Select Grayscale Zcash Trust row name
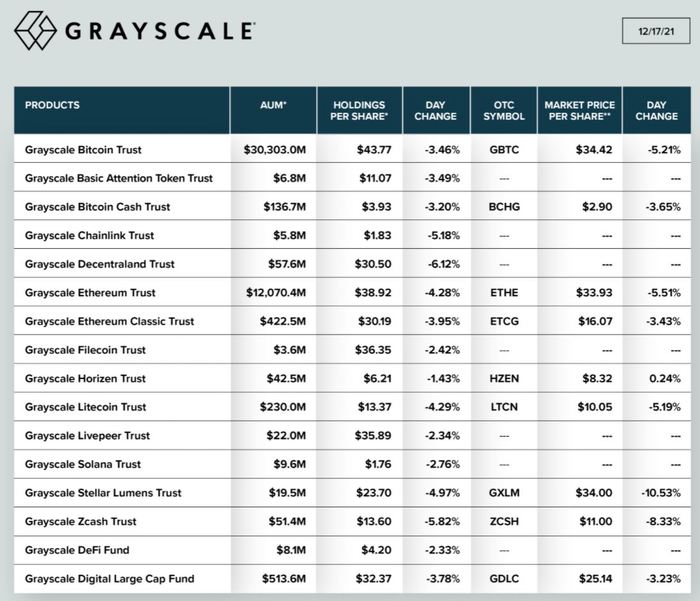 (80, 522)
